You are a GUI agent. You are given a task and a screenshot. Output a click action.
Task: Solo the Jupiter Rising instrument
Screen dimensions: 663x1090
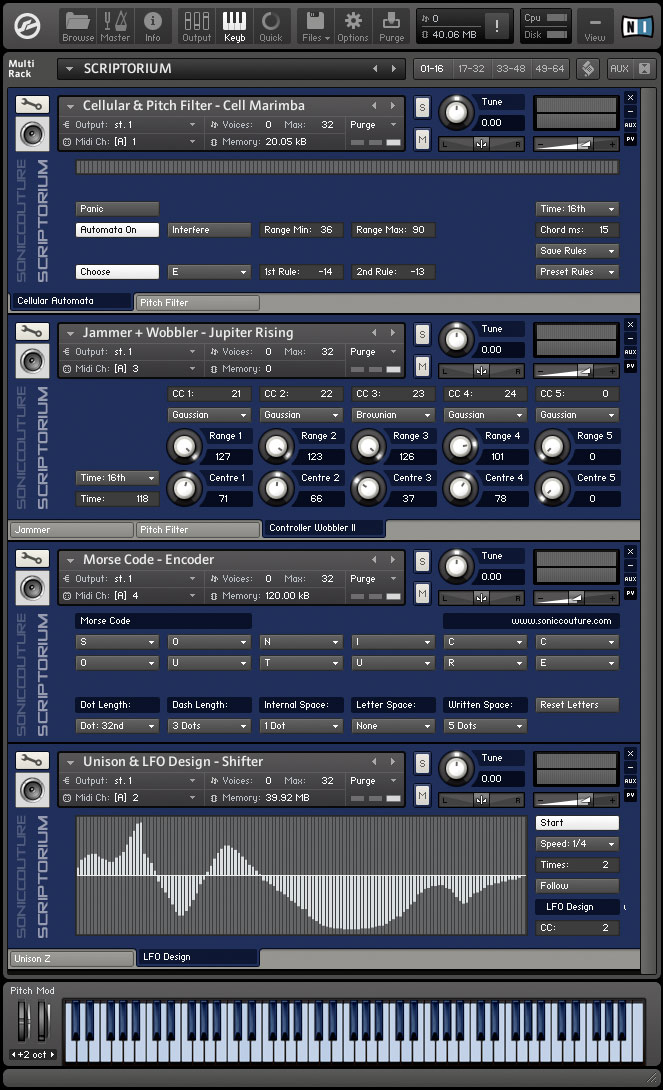[x=422, y=334]
